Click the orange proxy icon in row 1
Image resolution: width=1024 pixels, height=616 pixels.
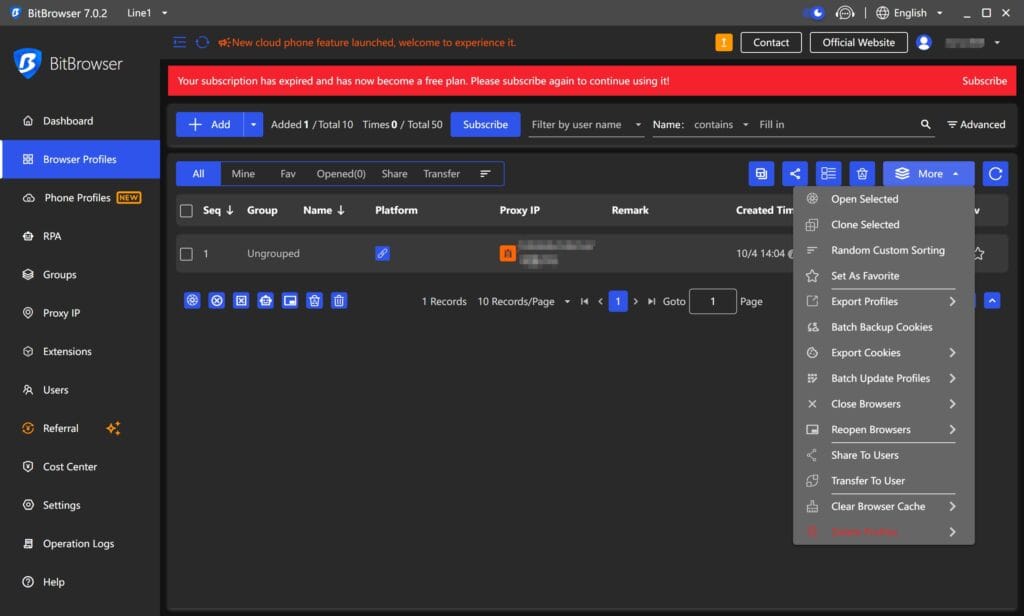pyautogui.click(x=507, y=253)
